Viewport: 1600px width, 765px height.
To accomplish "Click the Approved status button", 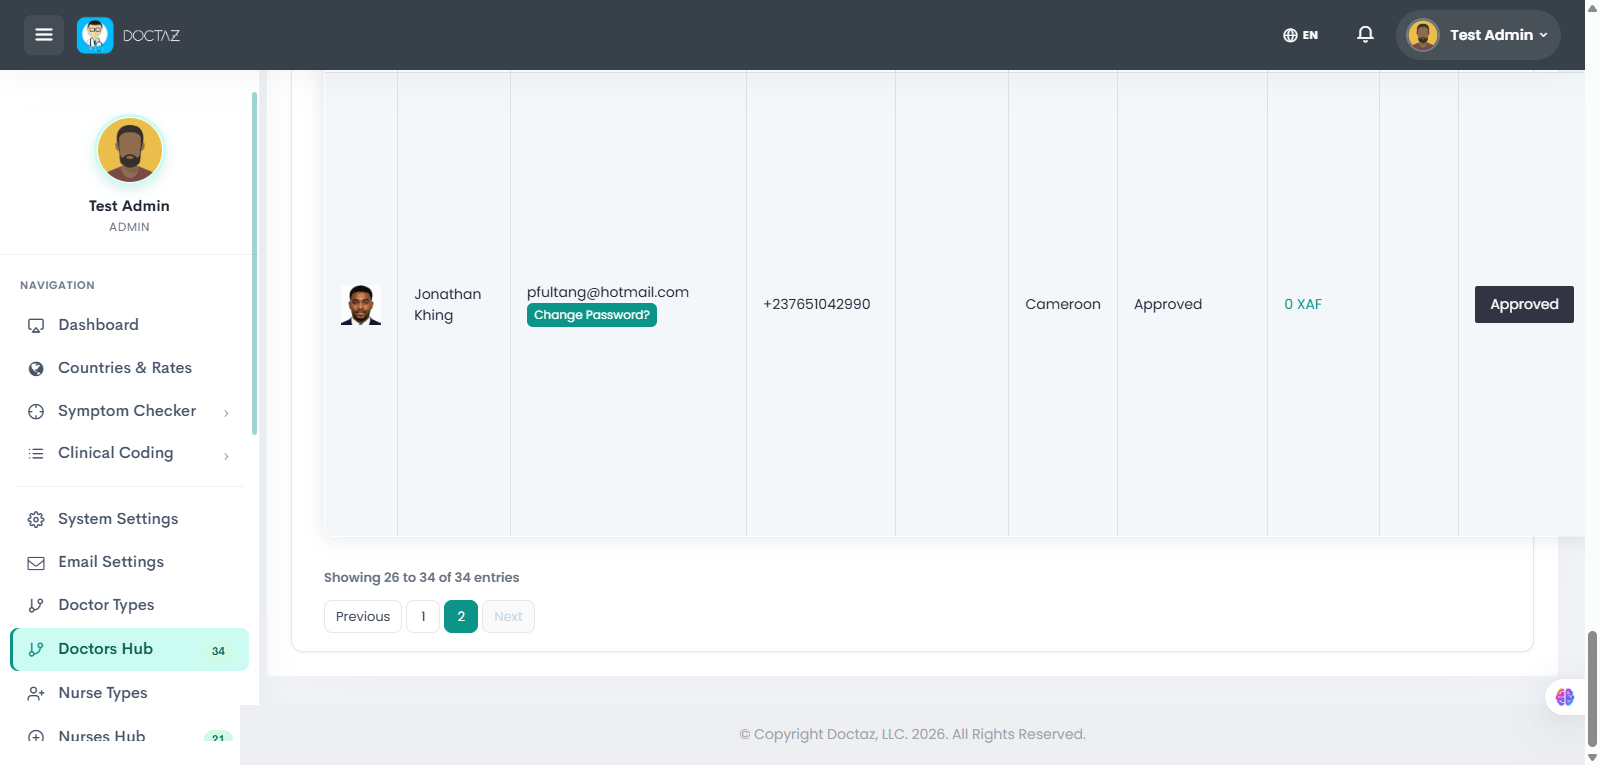I will 1524,304.
